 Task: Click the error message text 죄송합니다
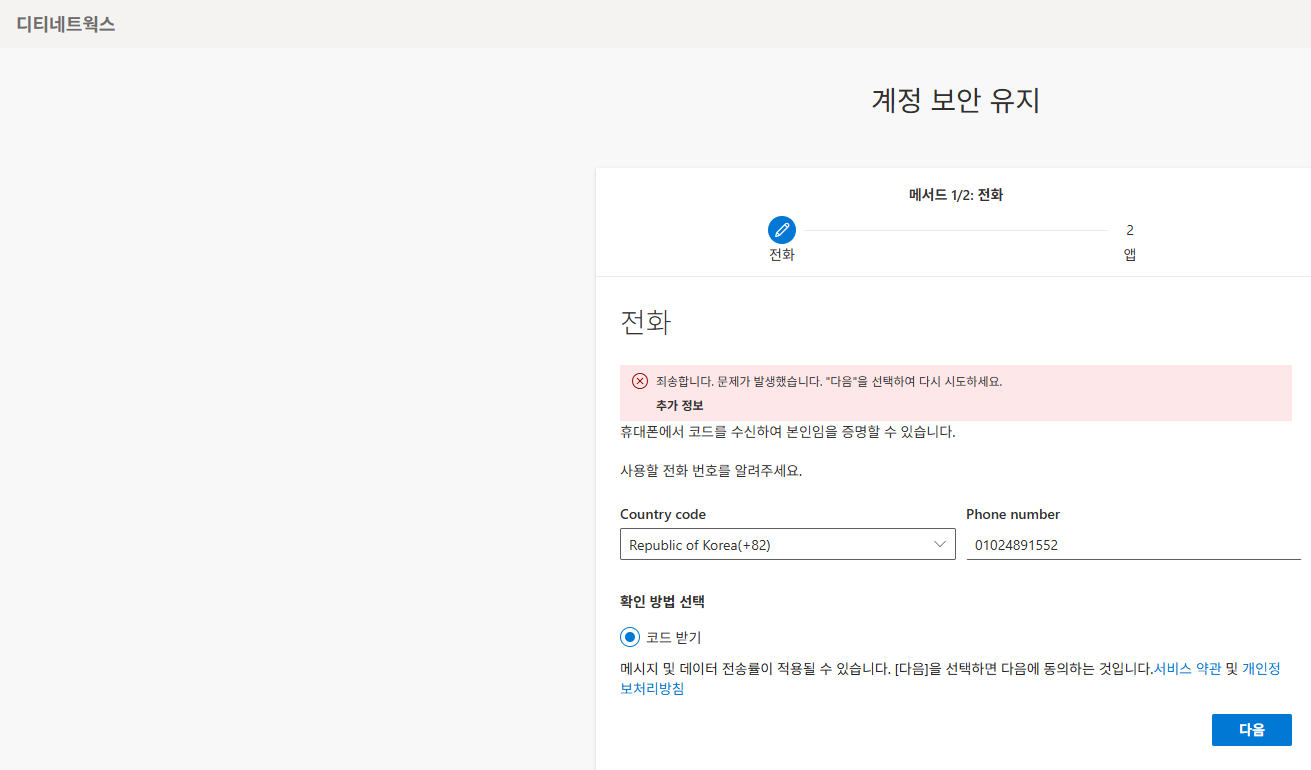pyautogui.click(x=829, y=381)
